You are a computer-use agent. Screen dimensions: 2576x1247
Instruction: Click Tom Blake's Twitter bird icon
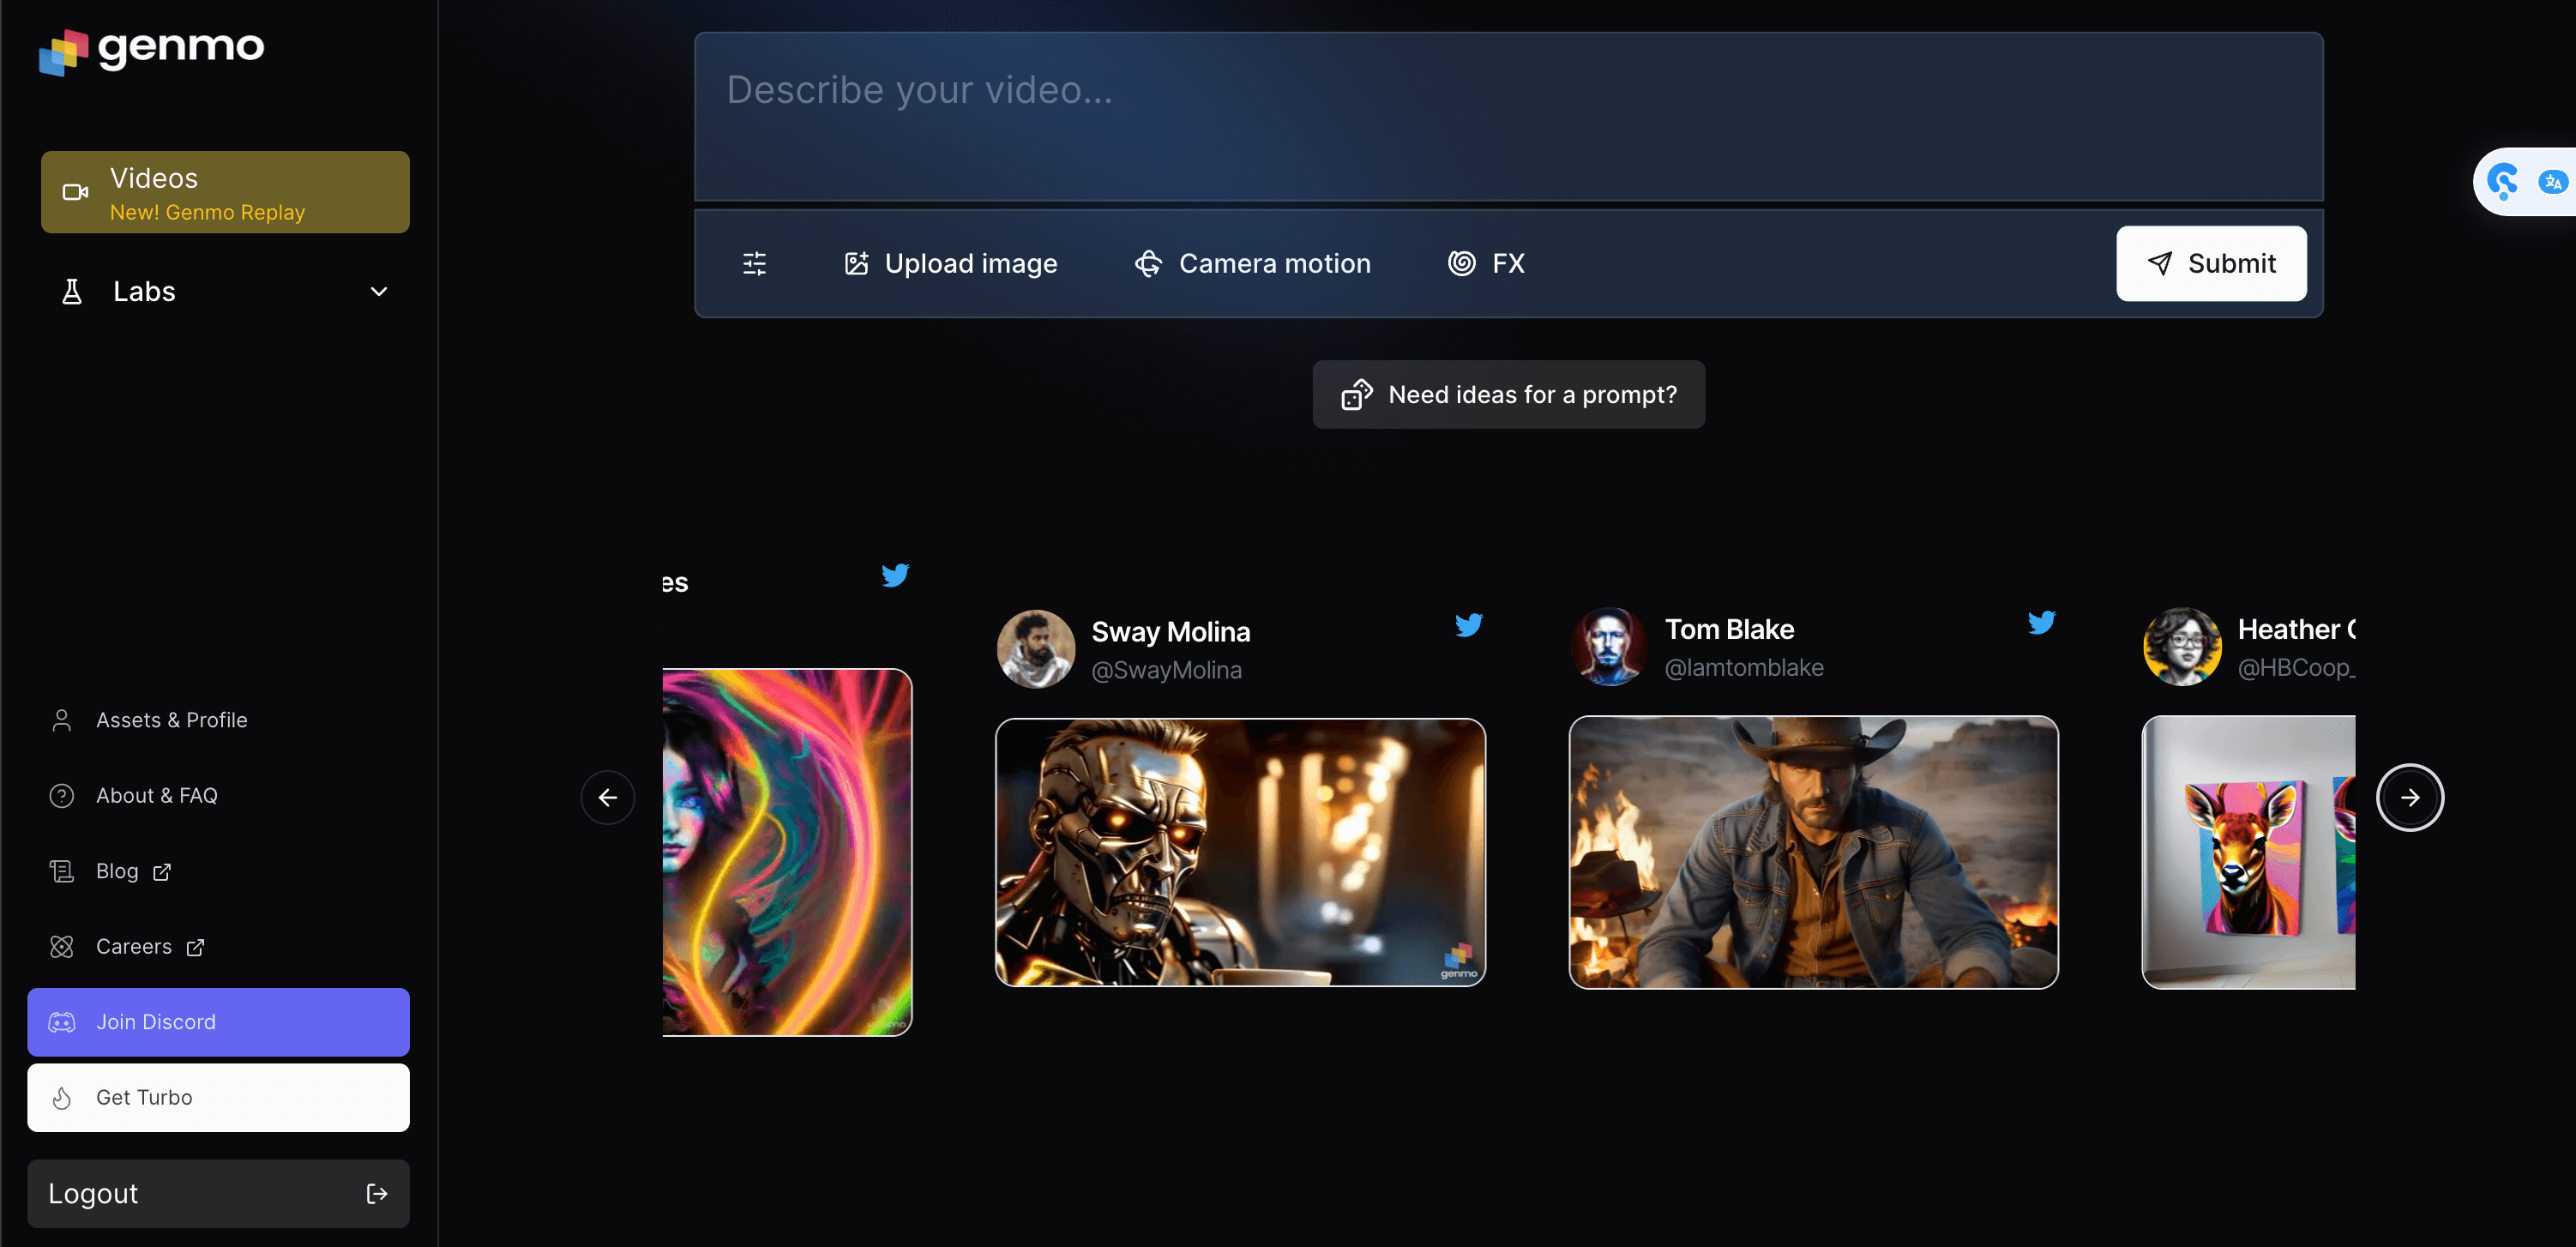pyautogui.click(x=2041, y=622)
